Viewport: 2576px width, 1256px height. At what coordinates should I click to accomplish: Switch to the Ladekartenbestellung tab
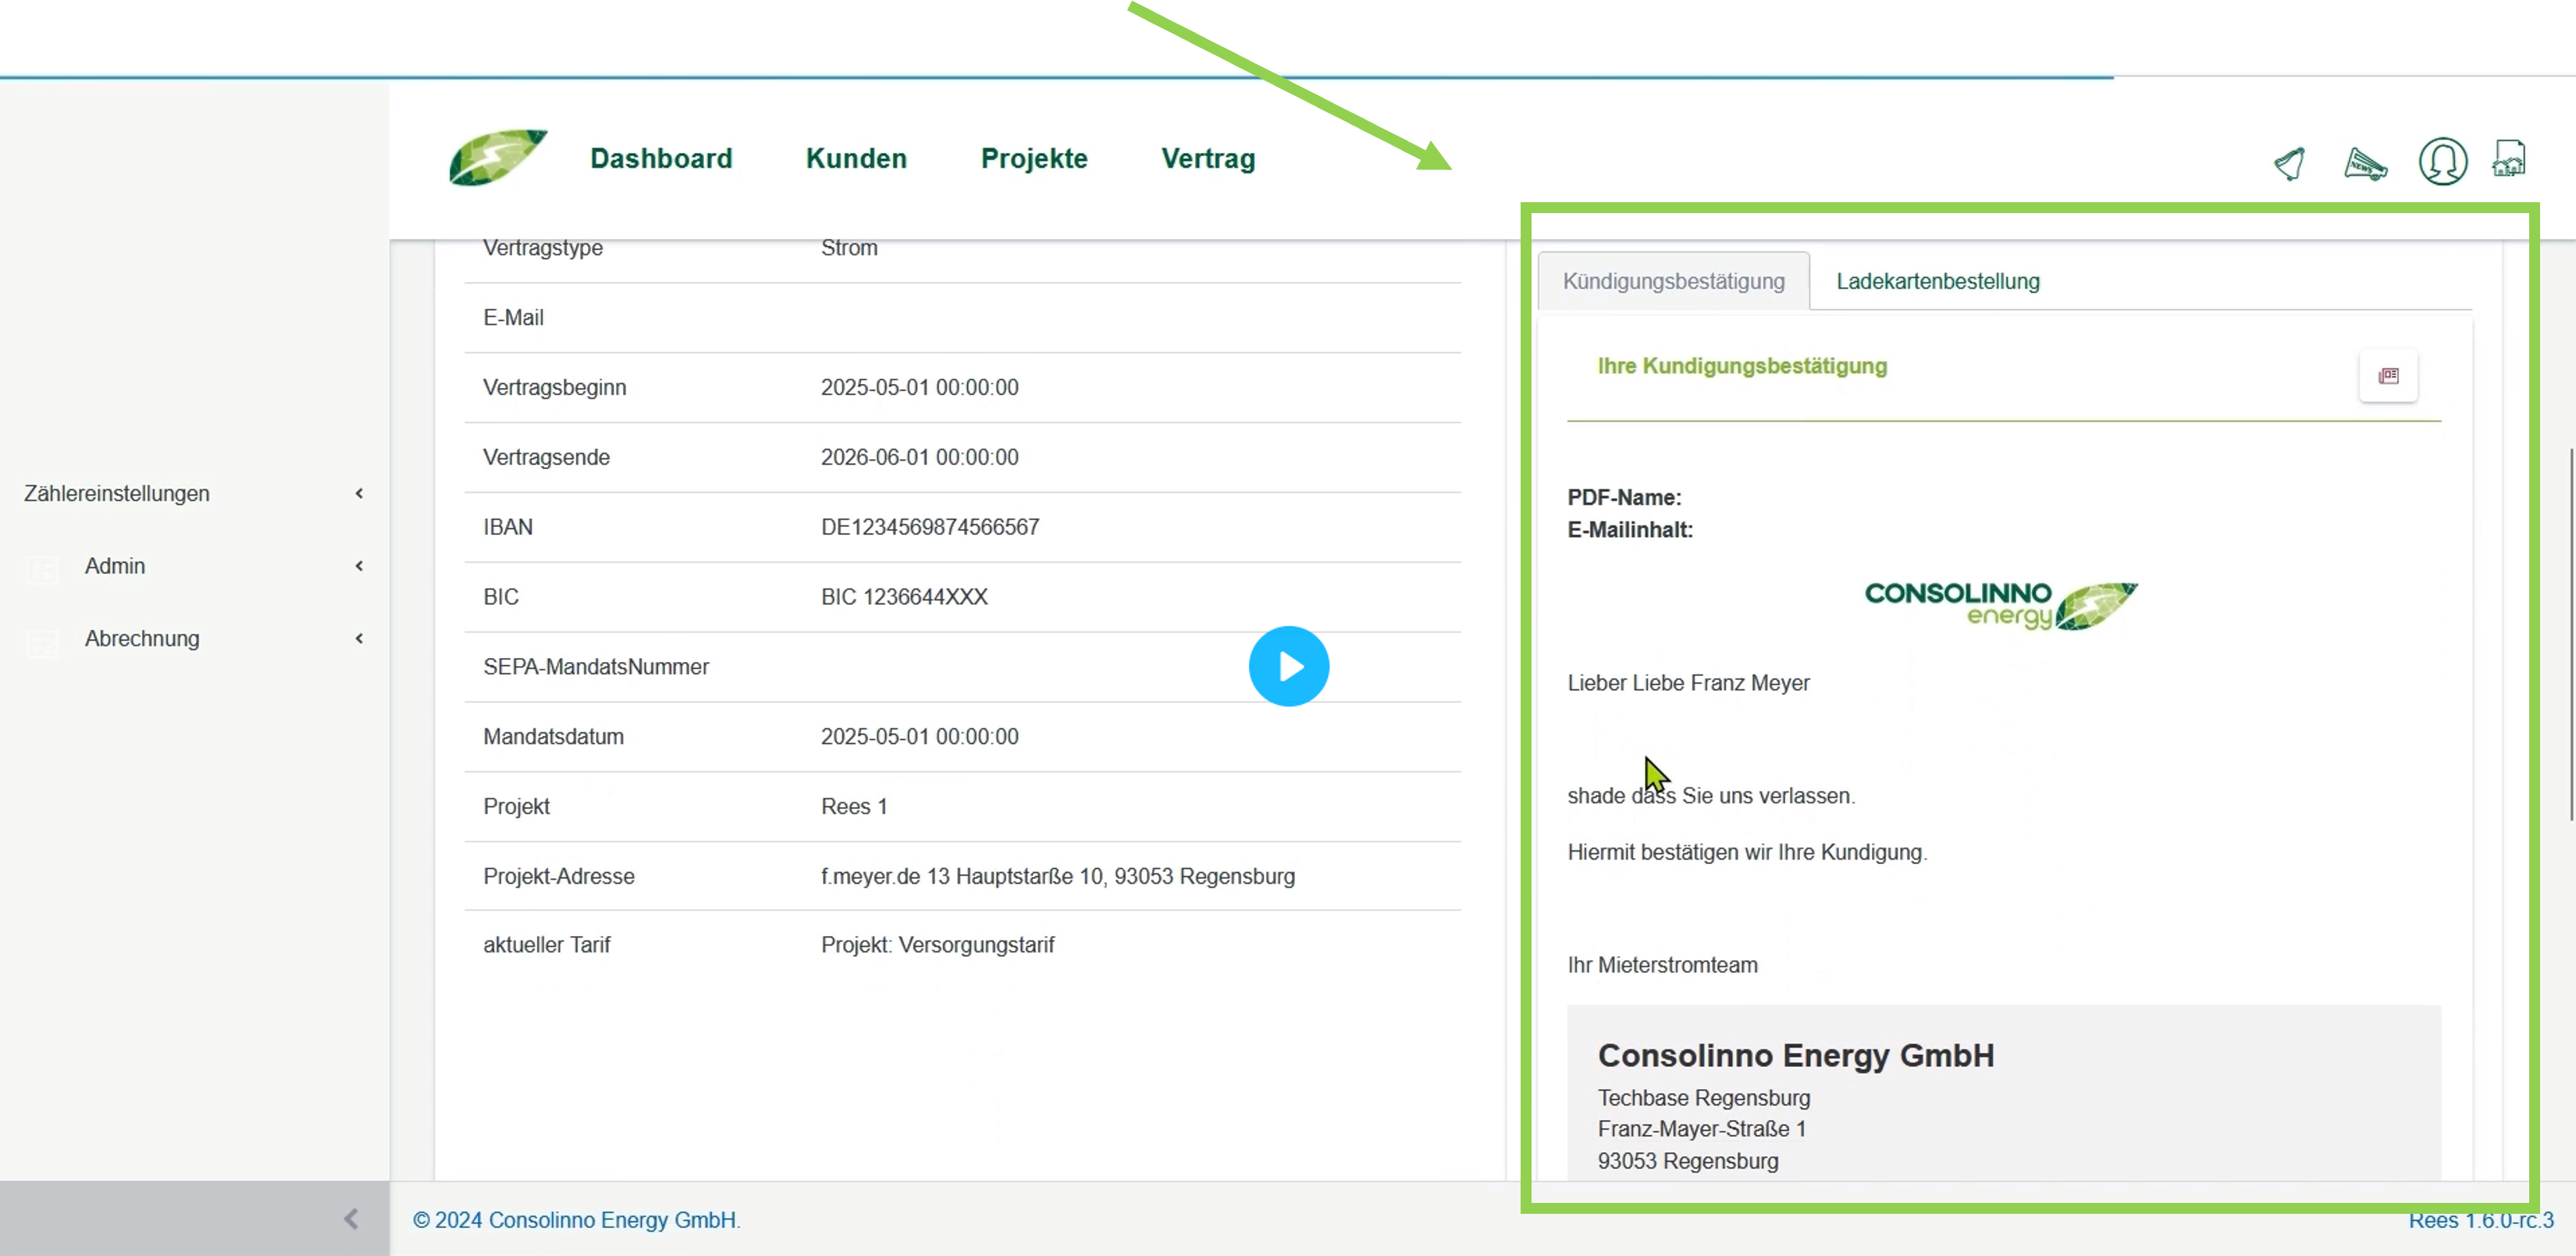point(1937,281)
